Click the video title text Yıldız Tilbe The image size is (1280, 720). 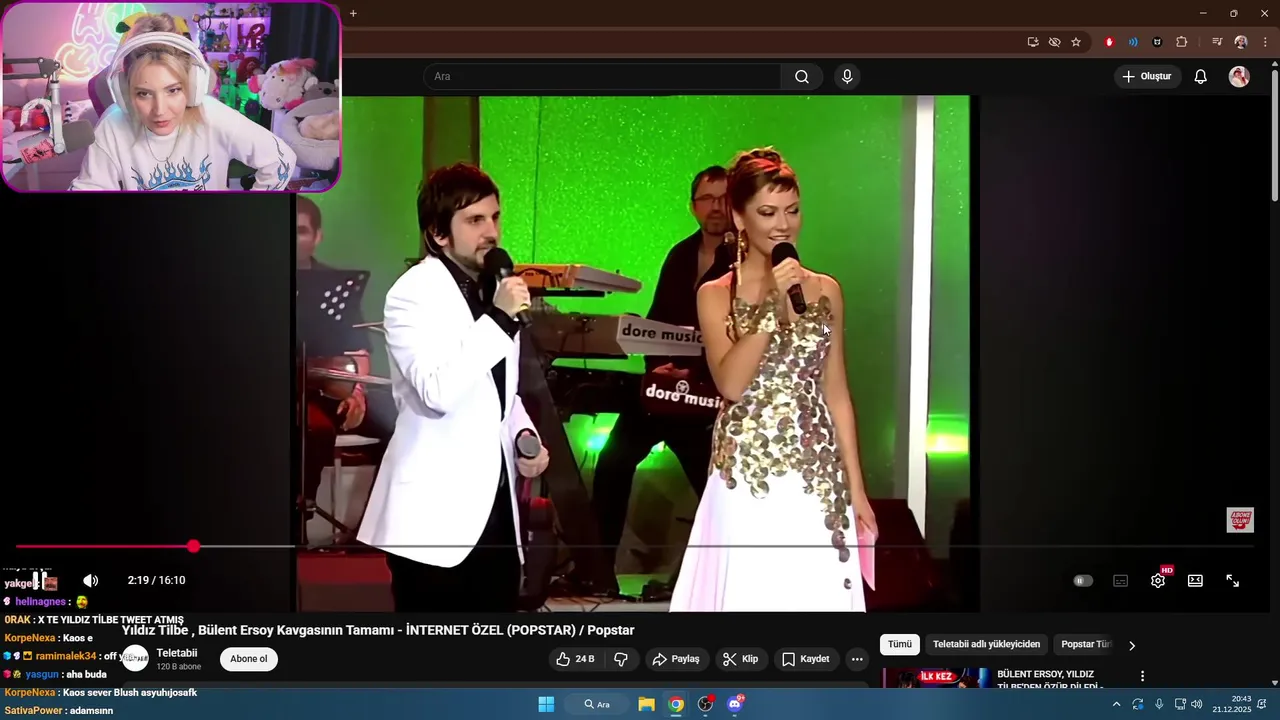coord(378,630)
